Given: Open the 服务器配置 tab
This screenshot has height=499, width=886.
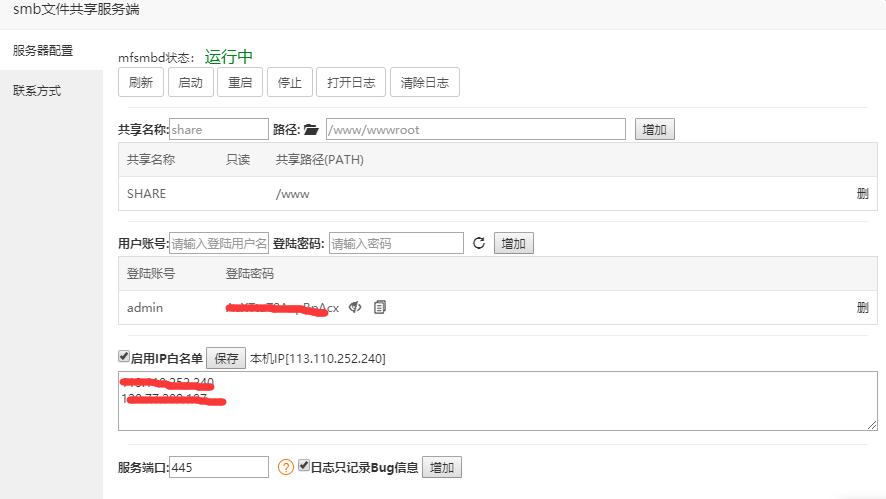Looking at the screenshot, I should click(x=43, y=50).
